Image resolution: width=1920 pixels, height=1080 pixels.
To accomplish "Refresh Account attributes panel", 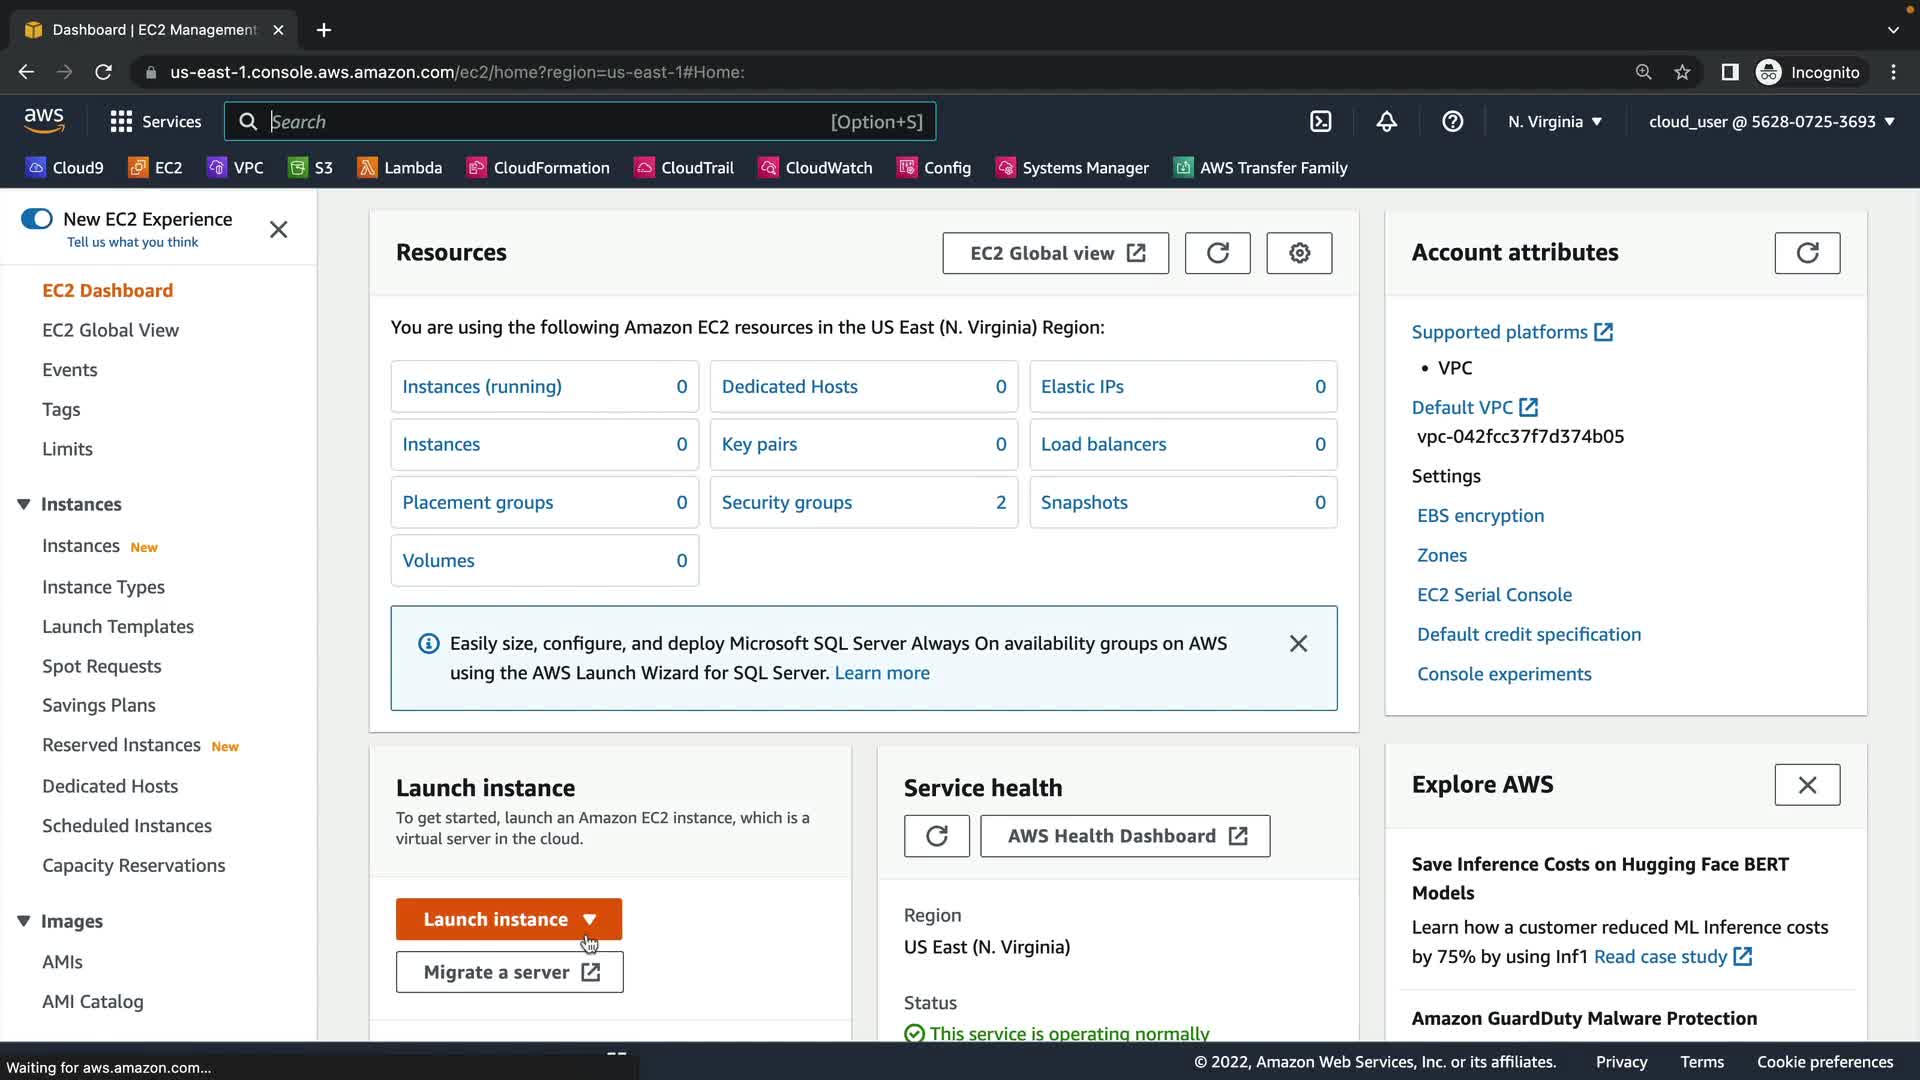I will [x=1806, y=253].
